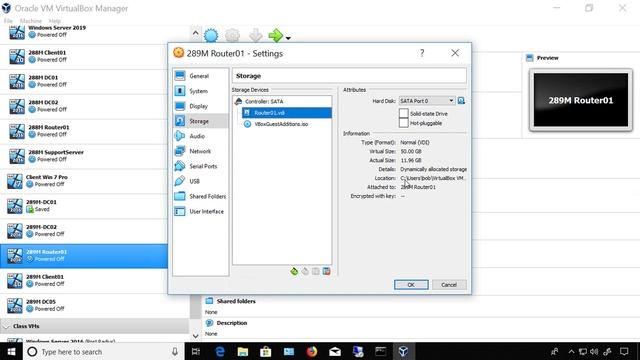Open the General settings category
Screen dimensions: 640x360
tap(200, 76)
